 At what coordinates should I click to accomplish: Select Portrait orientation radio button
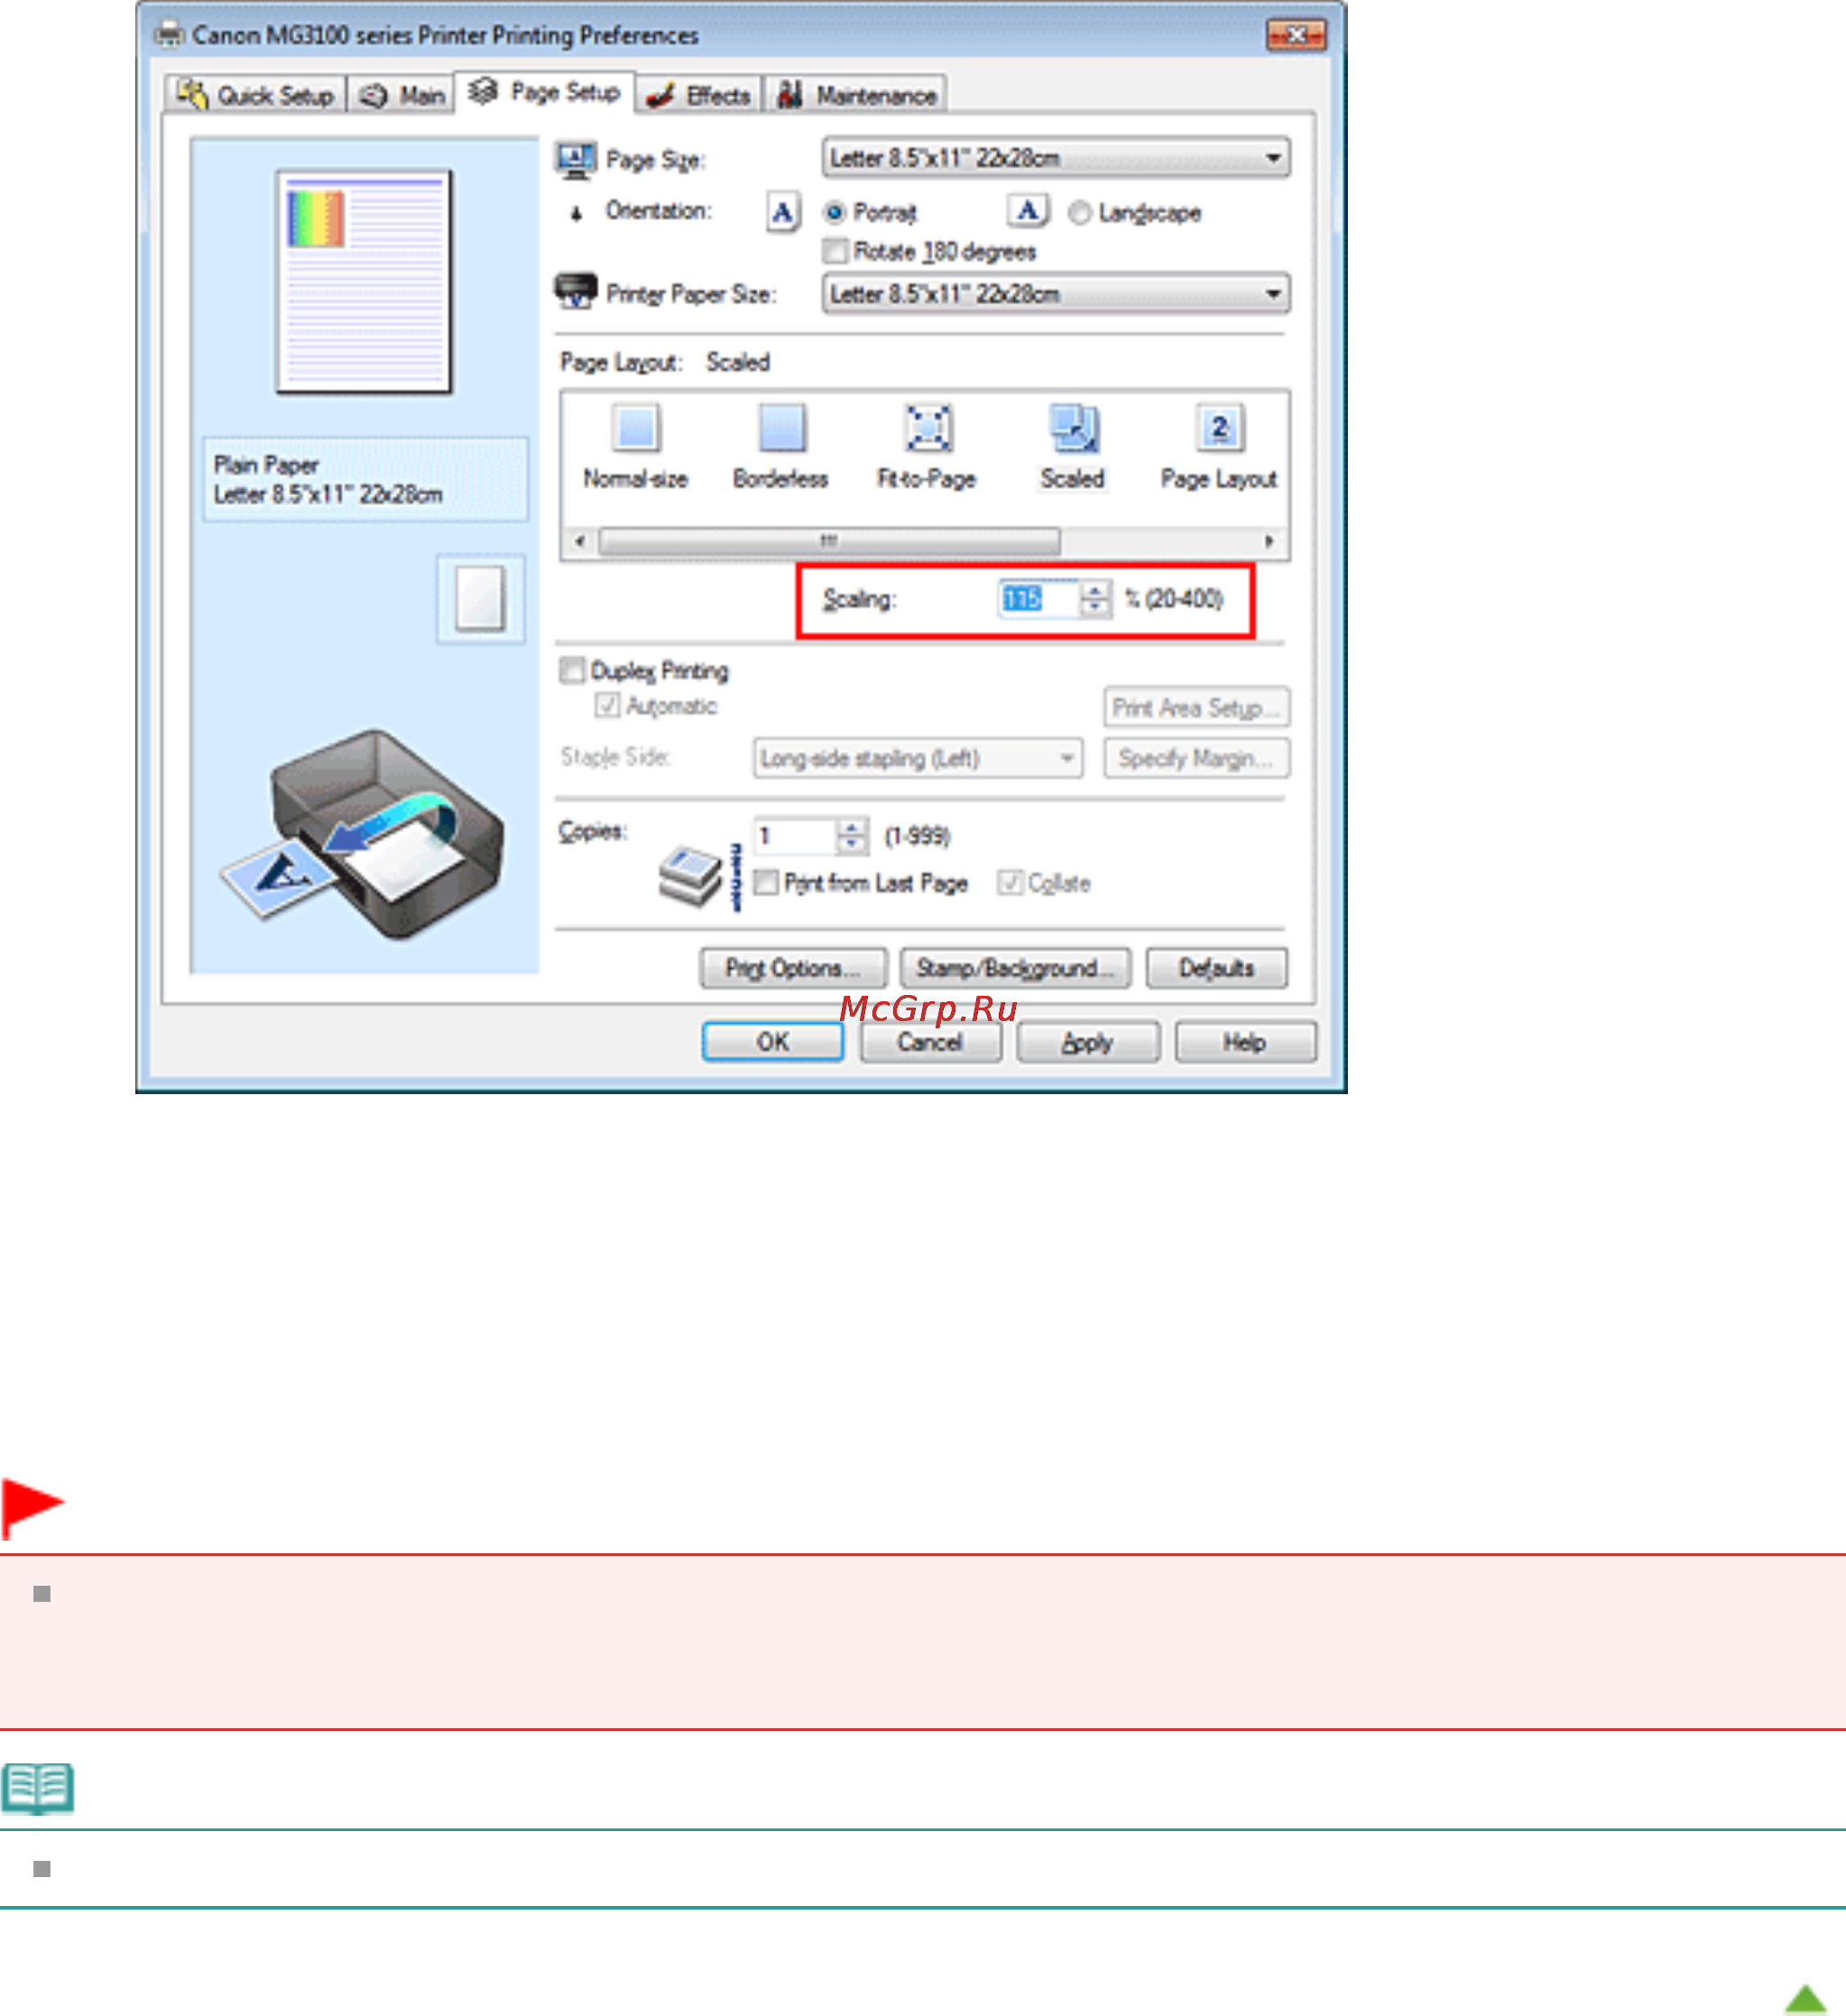(x=834, y=213)
